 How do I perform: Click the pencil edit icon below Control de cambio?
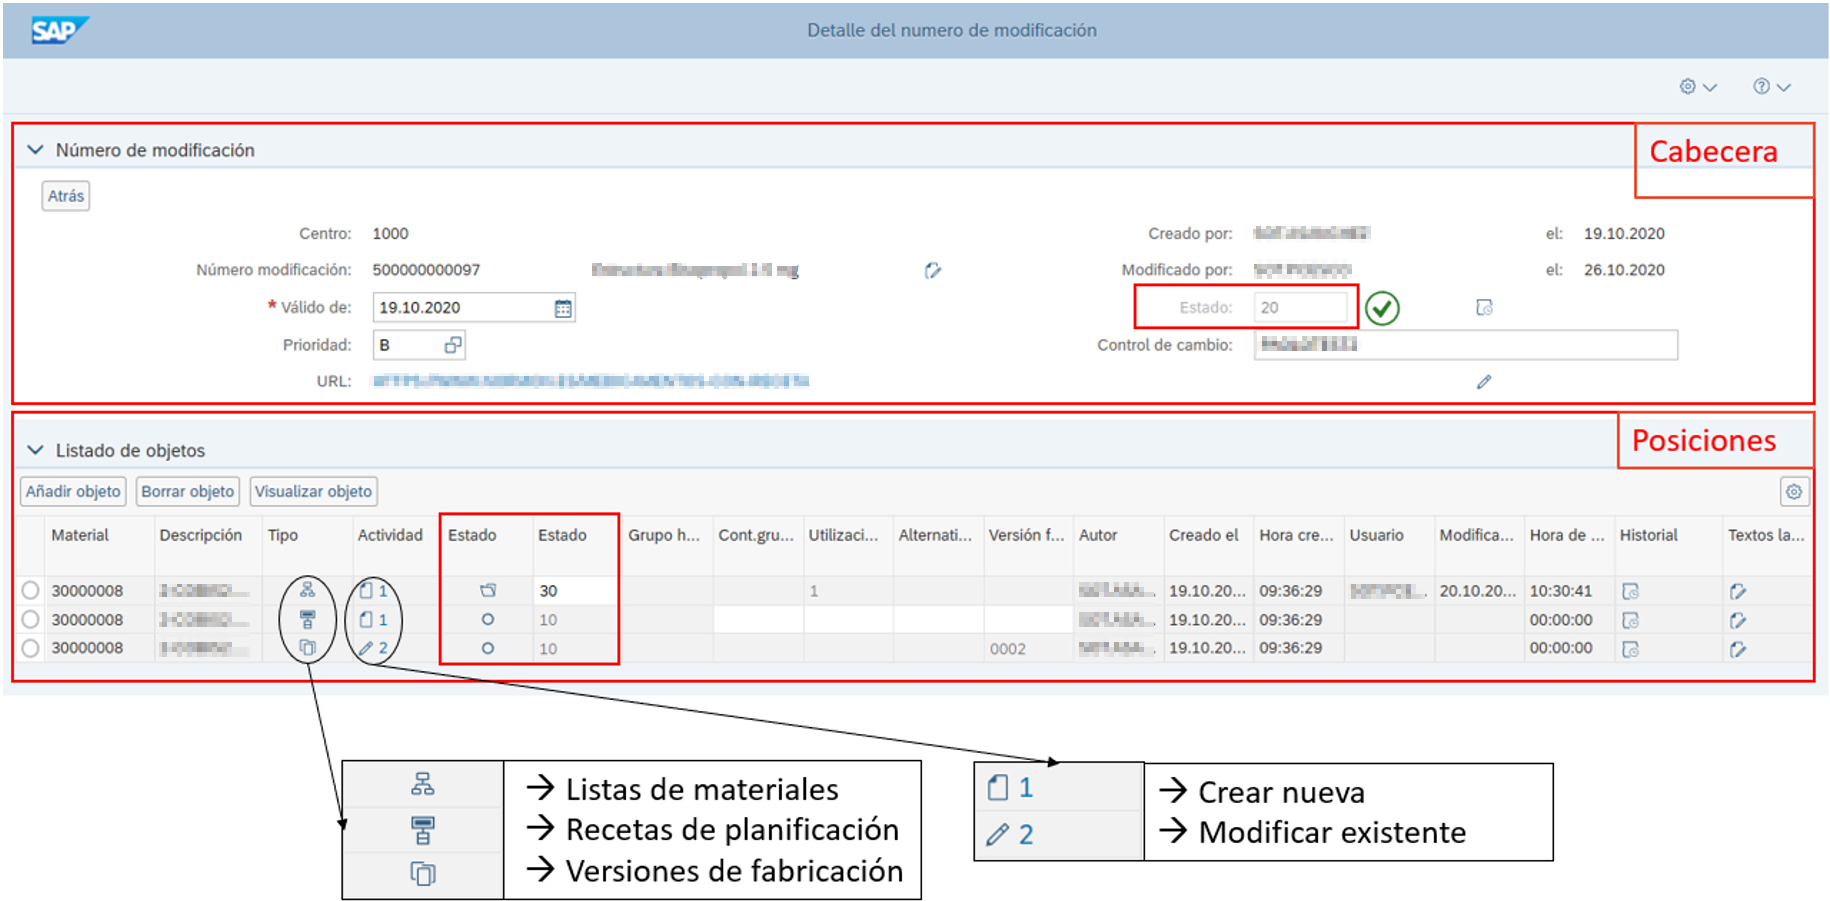1484,382
